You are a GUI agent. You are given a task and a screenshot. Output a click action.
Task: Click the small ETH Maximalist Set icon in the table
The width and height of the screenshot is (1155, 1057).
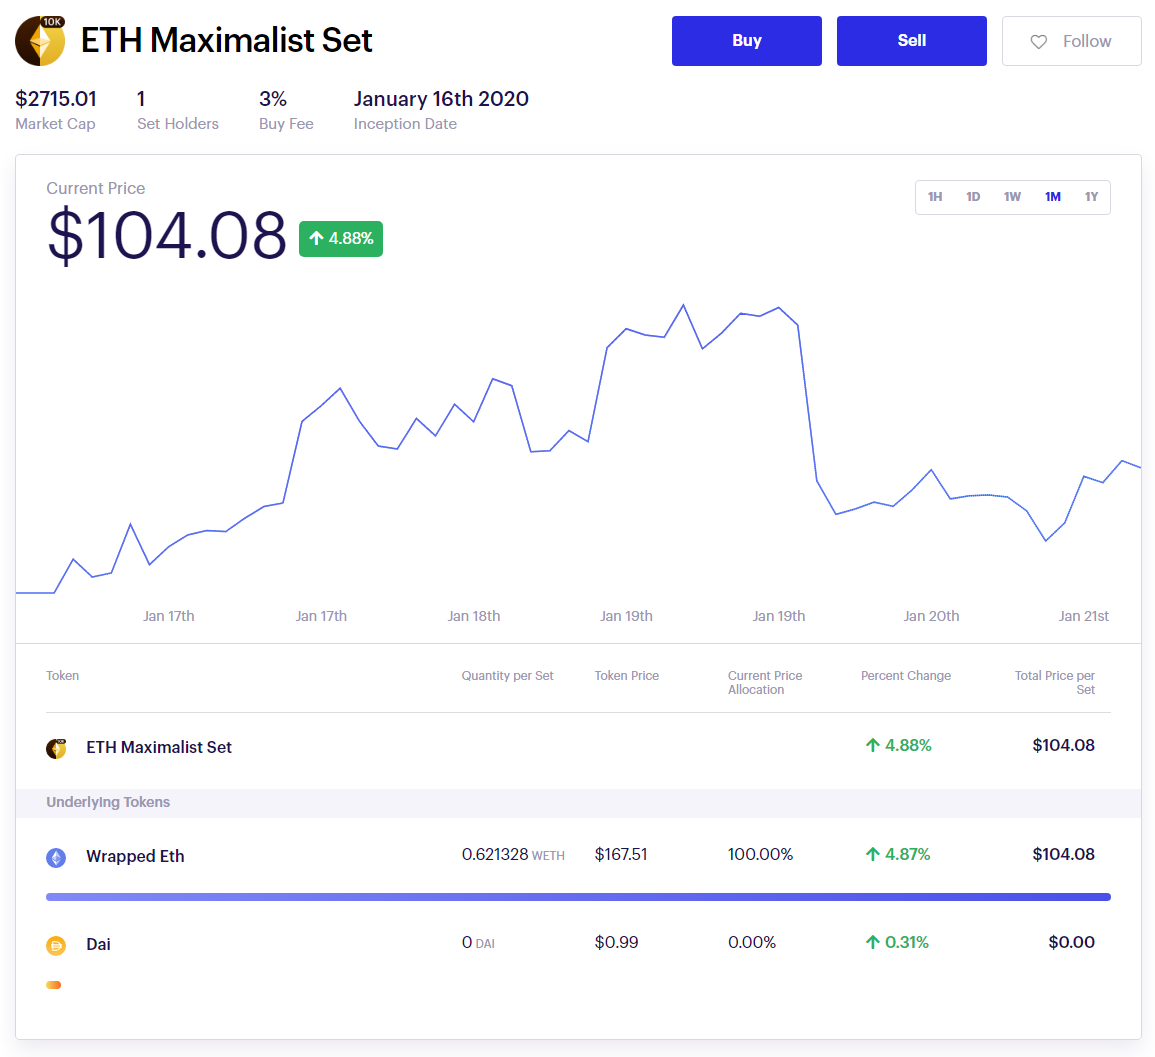tap(56, 748)
